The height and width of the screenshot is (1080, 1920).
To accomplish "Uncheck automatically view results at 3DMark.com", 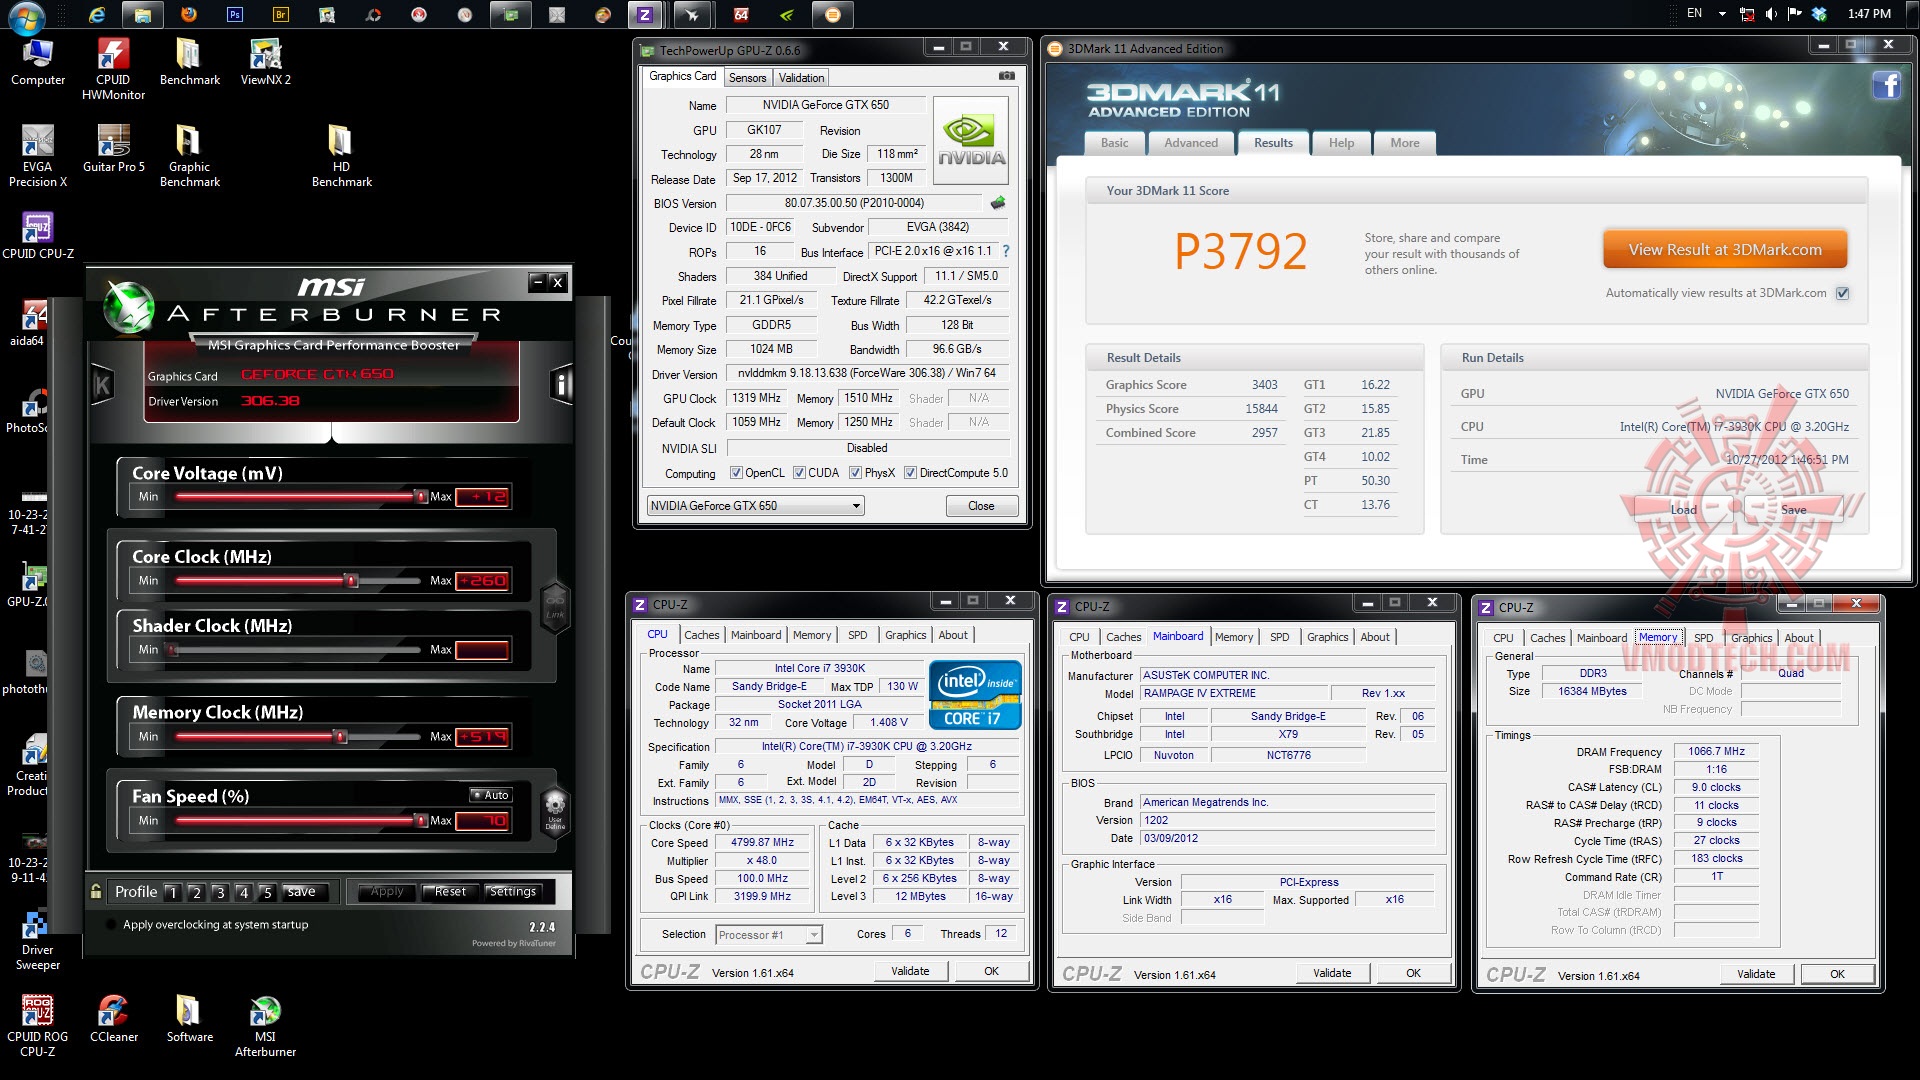I will click(x=1842, y=293).
